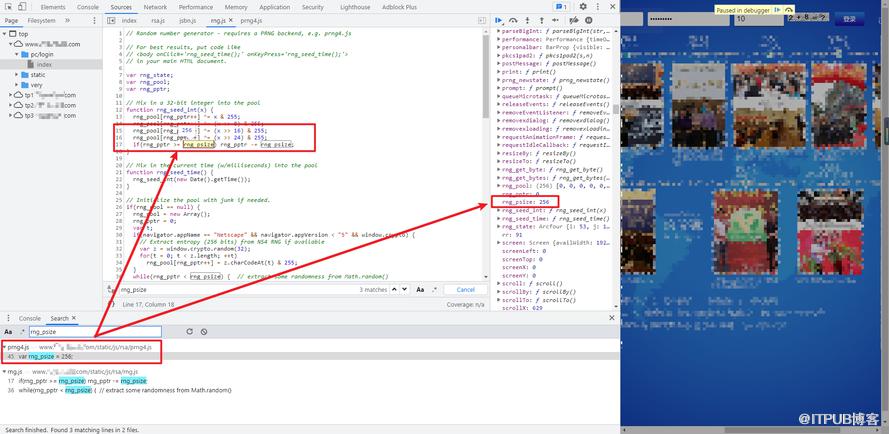Collapse the pc/login folder

point(16,54)
